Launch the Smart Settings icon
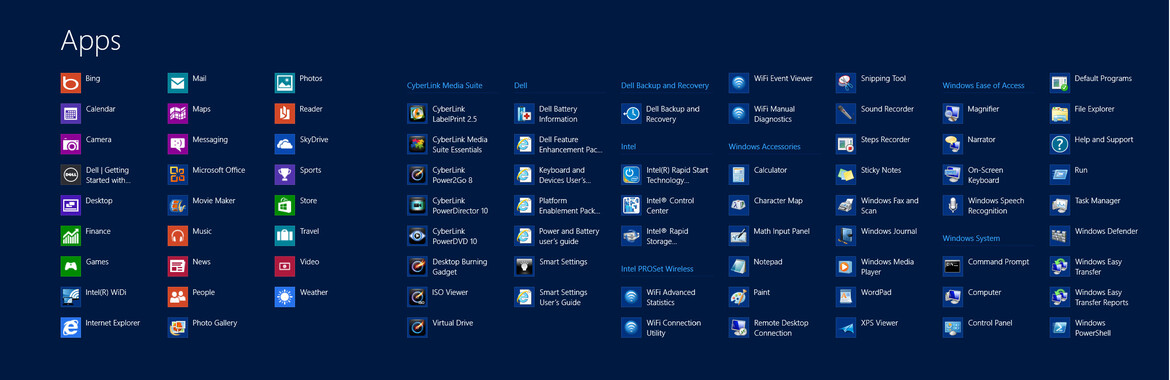 (525, 267)
